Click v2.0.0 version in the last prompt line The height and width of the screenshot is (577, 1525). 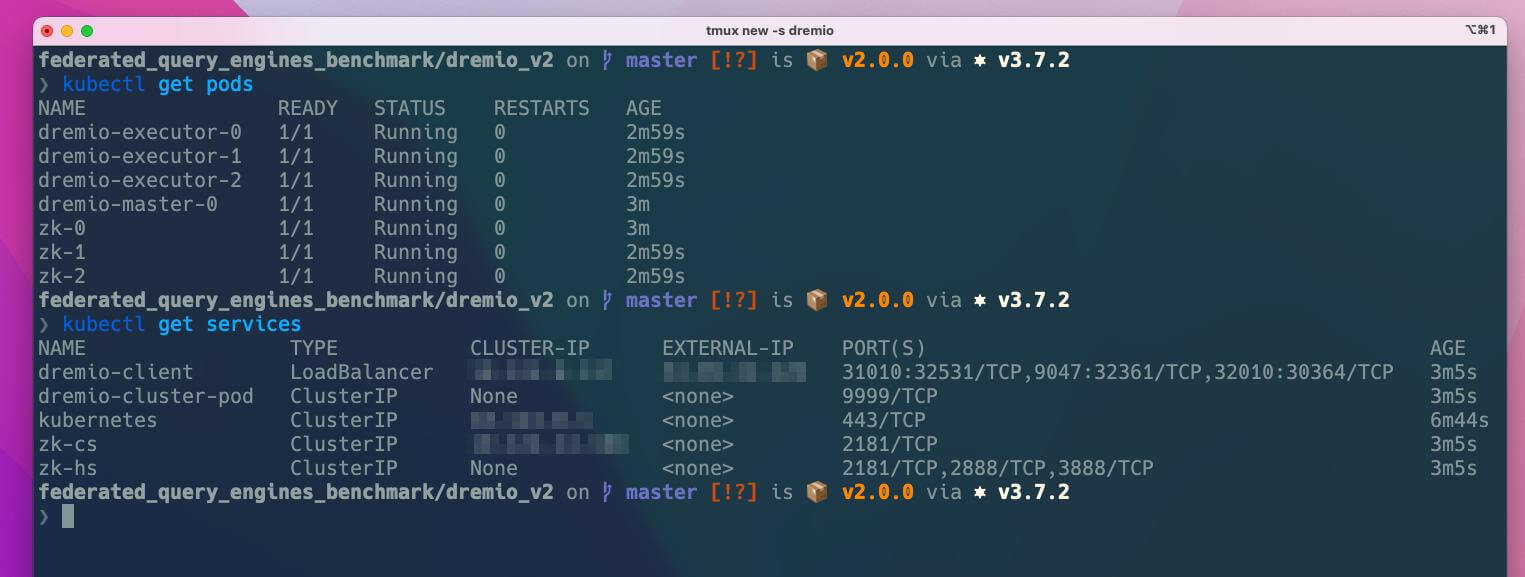coord(878,492)
